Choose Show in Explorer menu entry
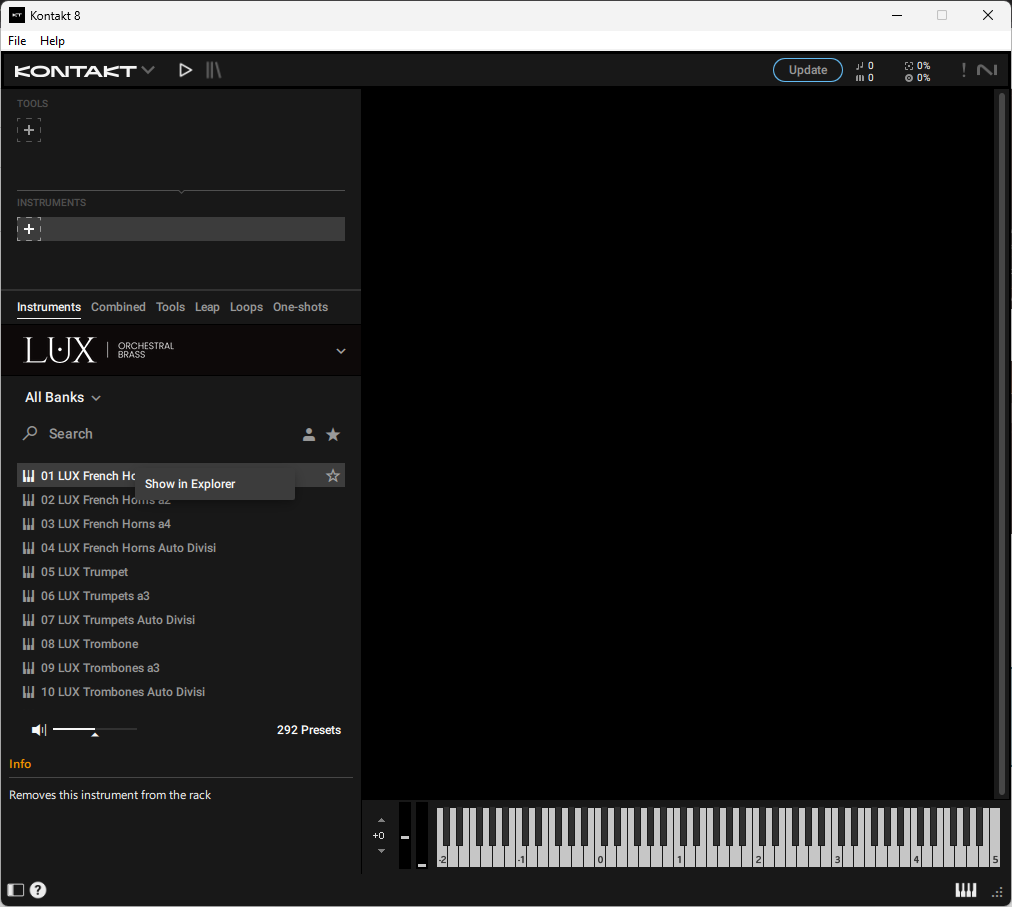The height and width of the screenshot is (907, 1012). point(215,484)
